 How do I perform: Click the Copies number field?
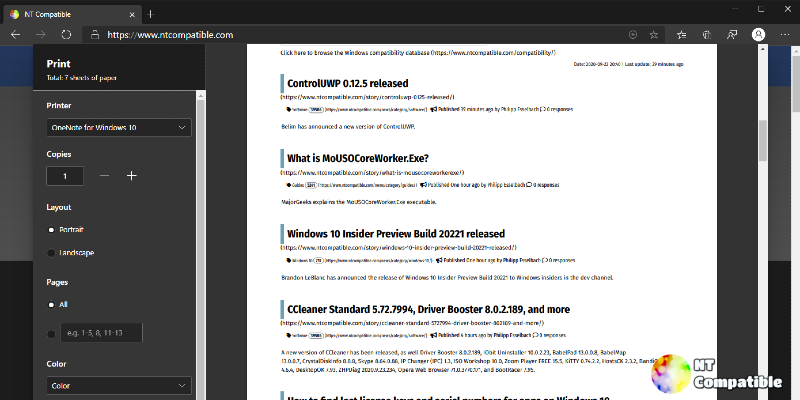click(x=65, y=176)
